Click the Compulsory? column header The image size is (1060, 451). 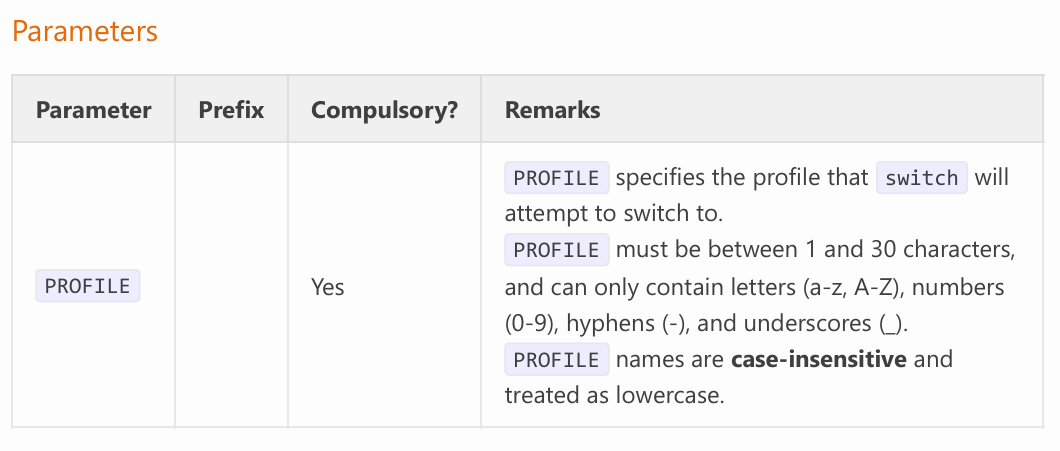[385, 110]
